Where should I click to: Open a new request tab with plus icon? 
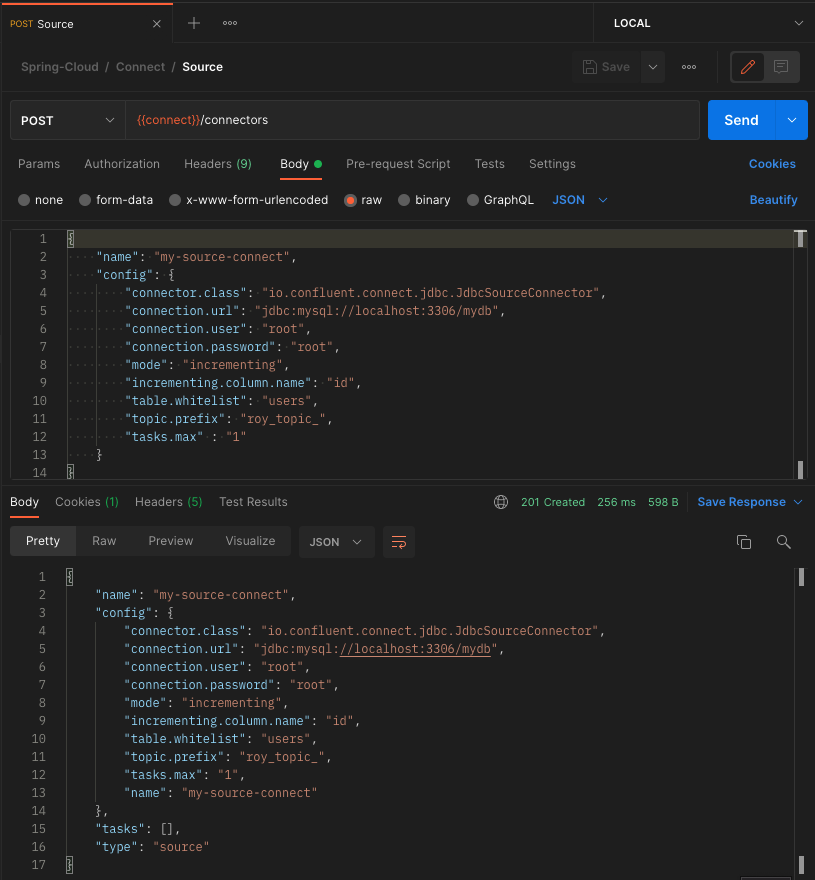(194, 23)
